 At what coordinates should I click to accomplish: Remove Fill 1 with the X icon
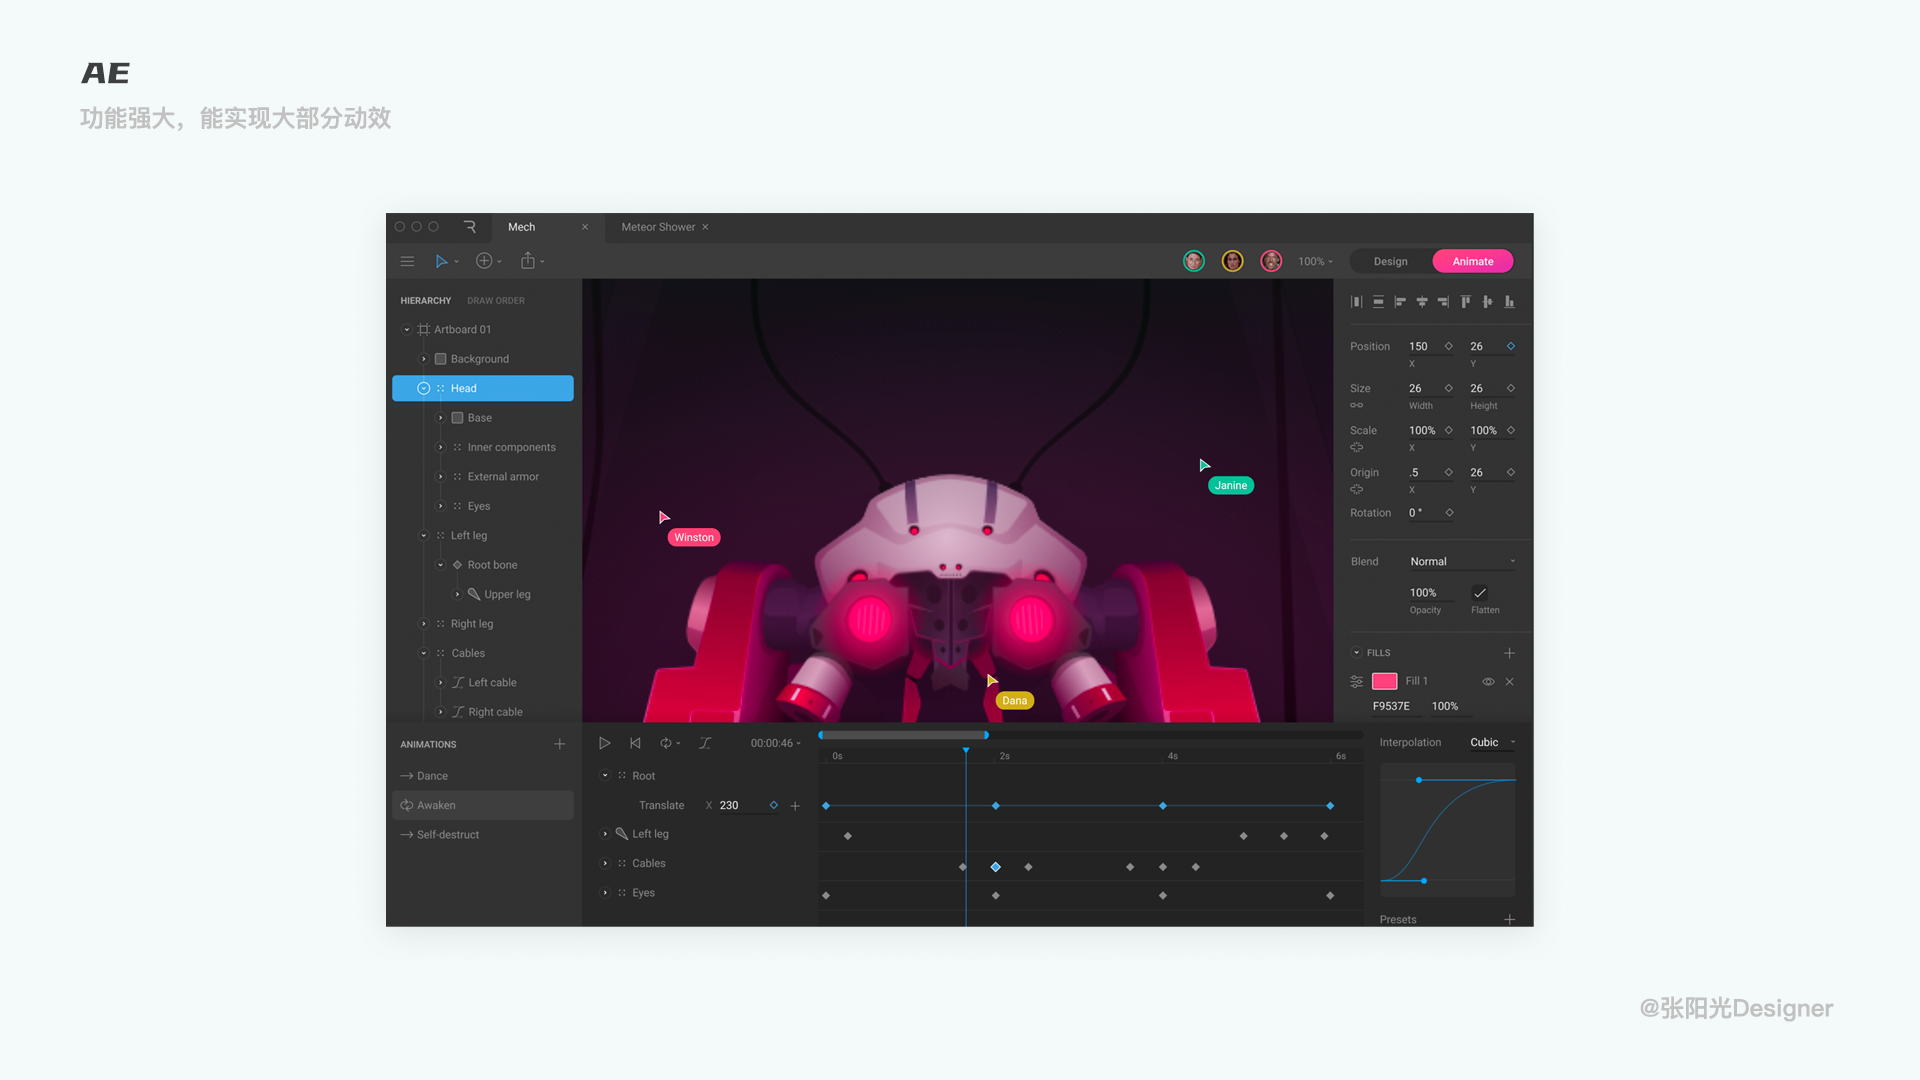coord(1510,682)
